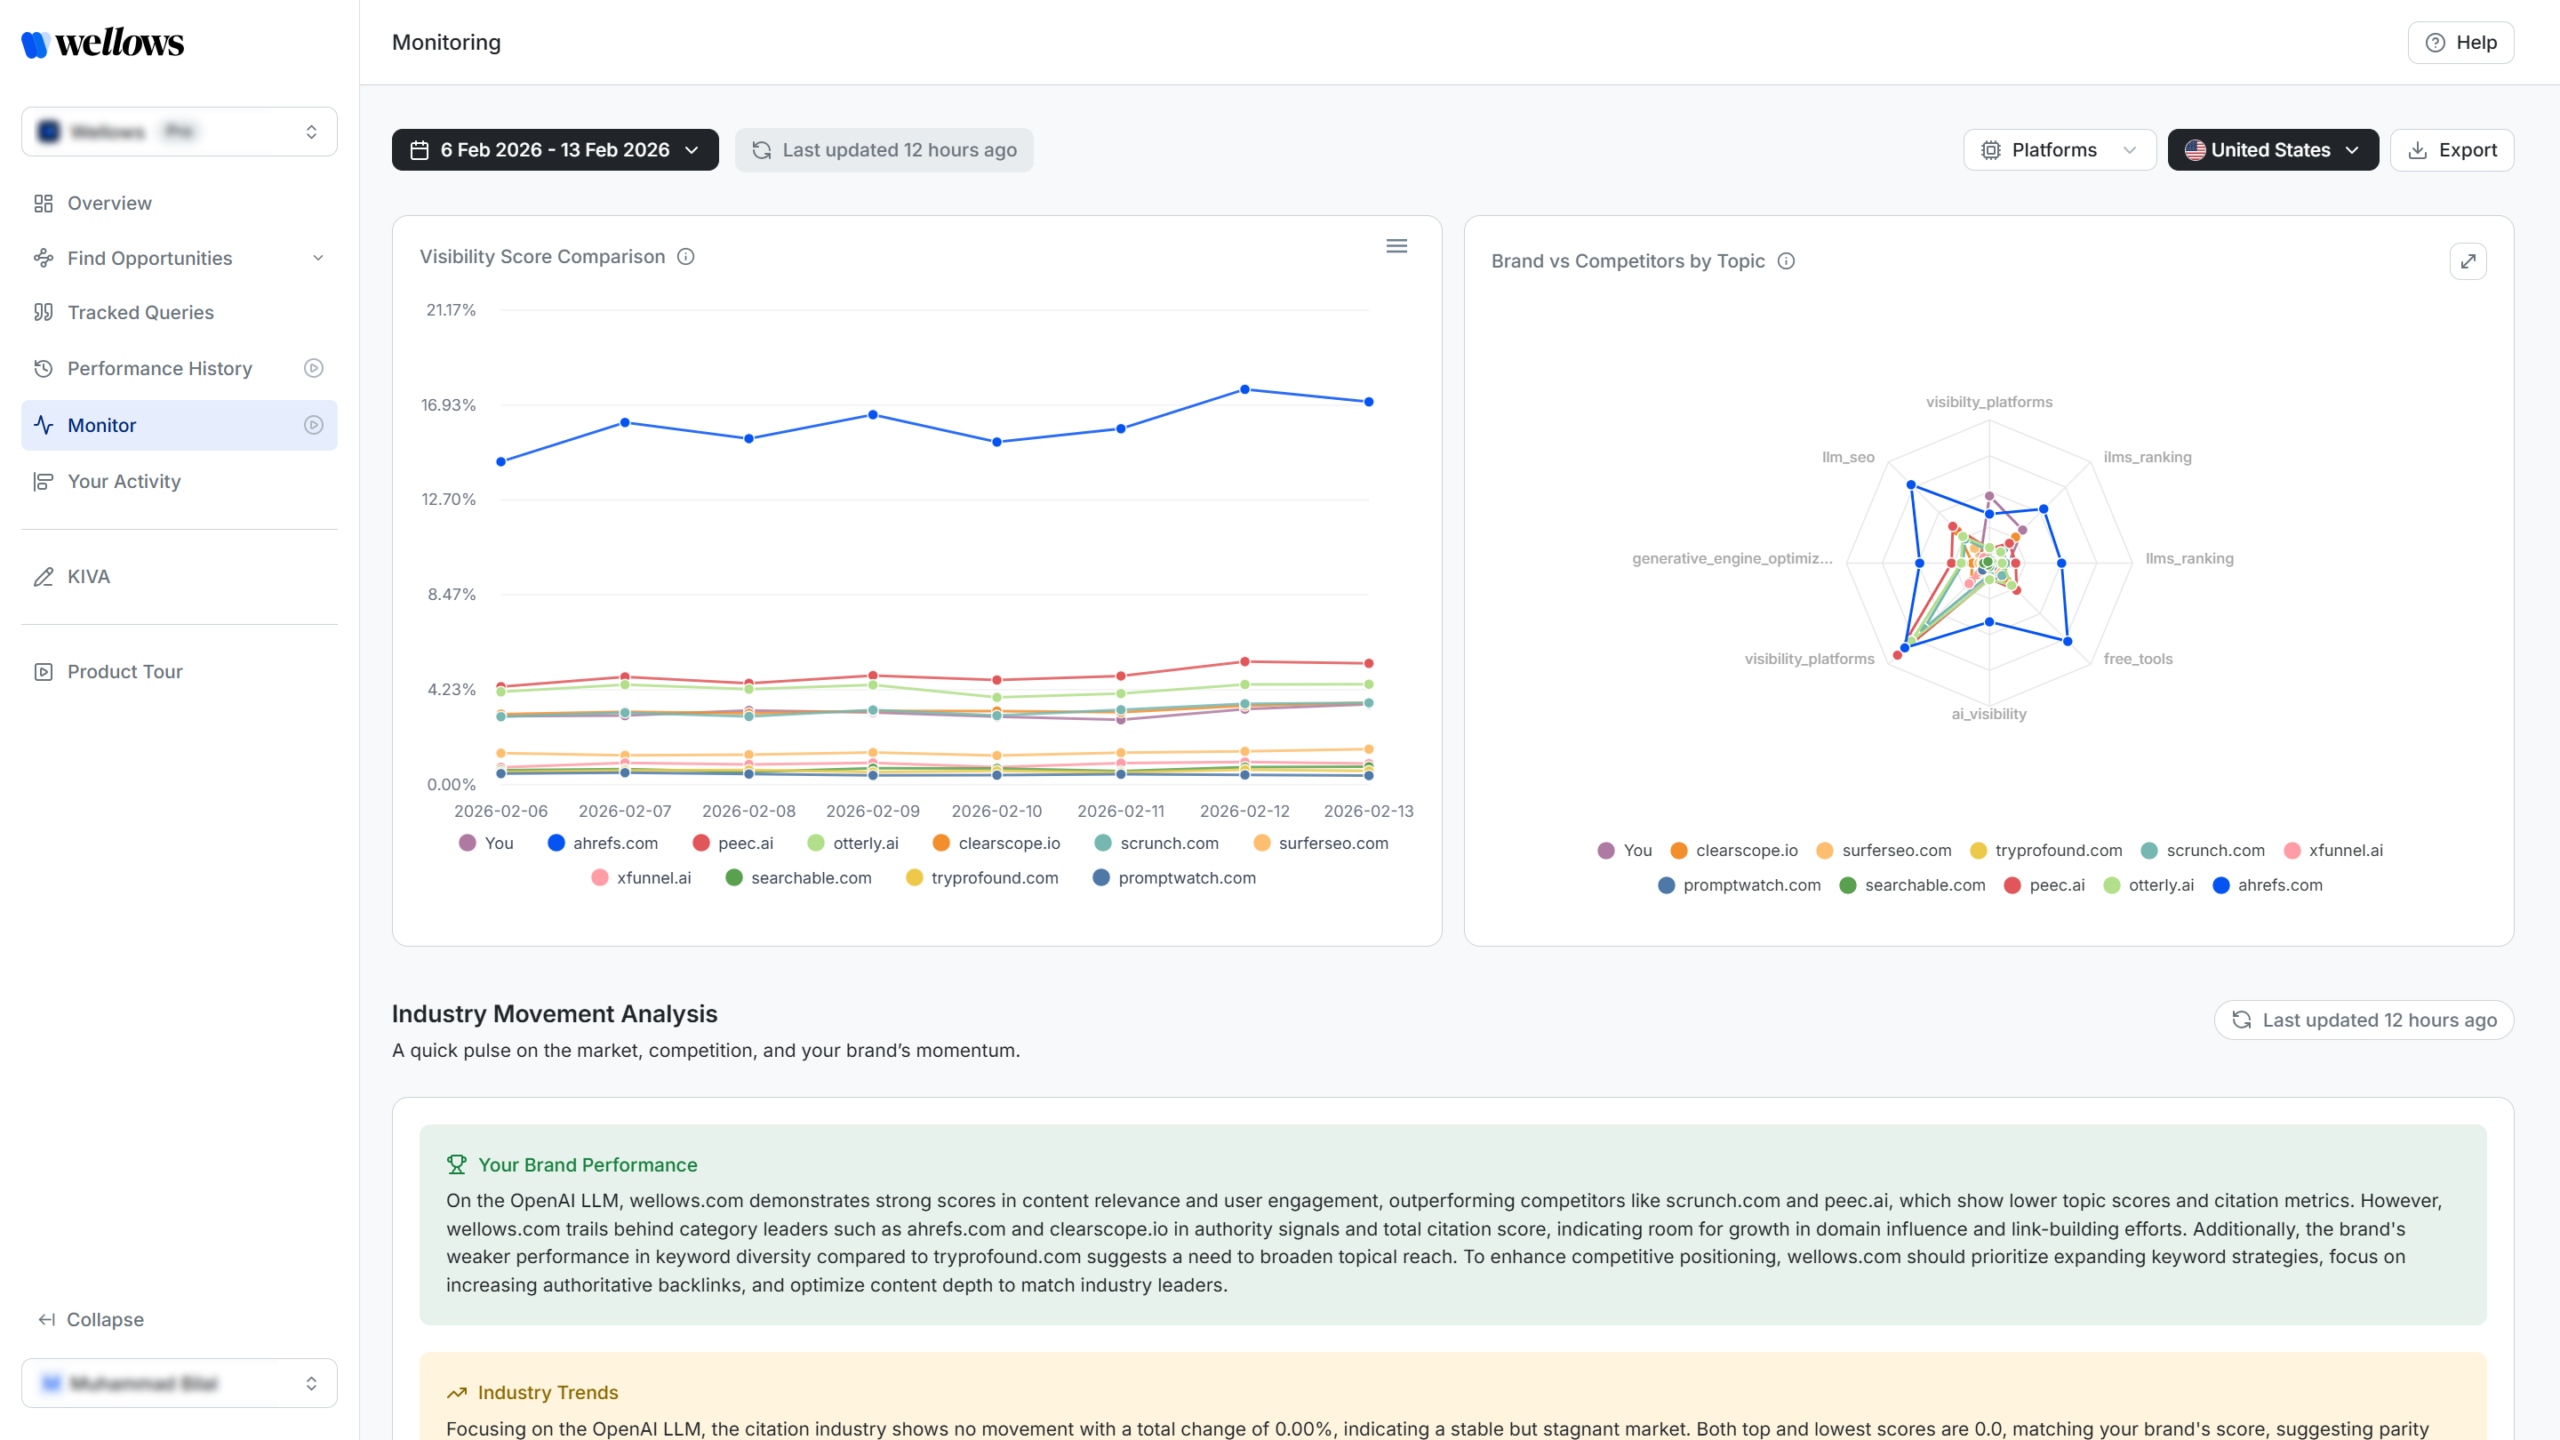
Task: Open Performance History in the sidebar
Action: [159, 368]
